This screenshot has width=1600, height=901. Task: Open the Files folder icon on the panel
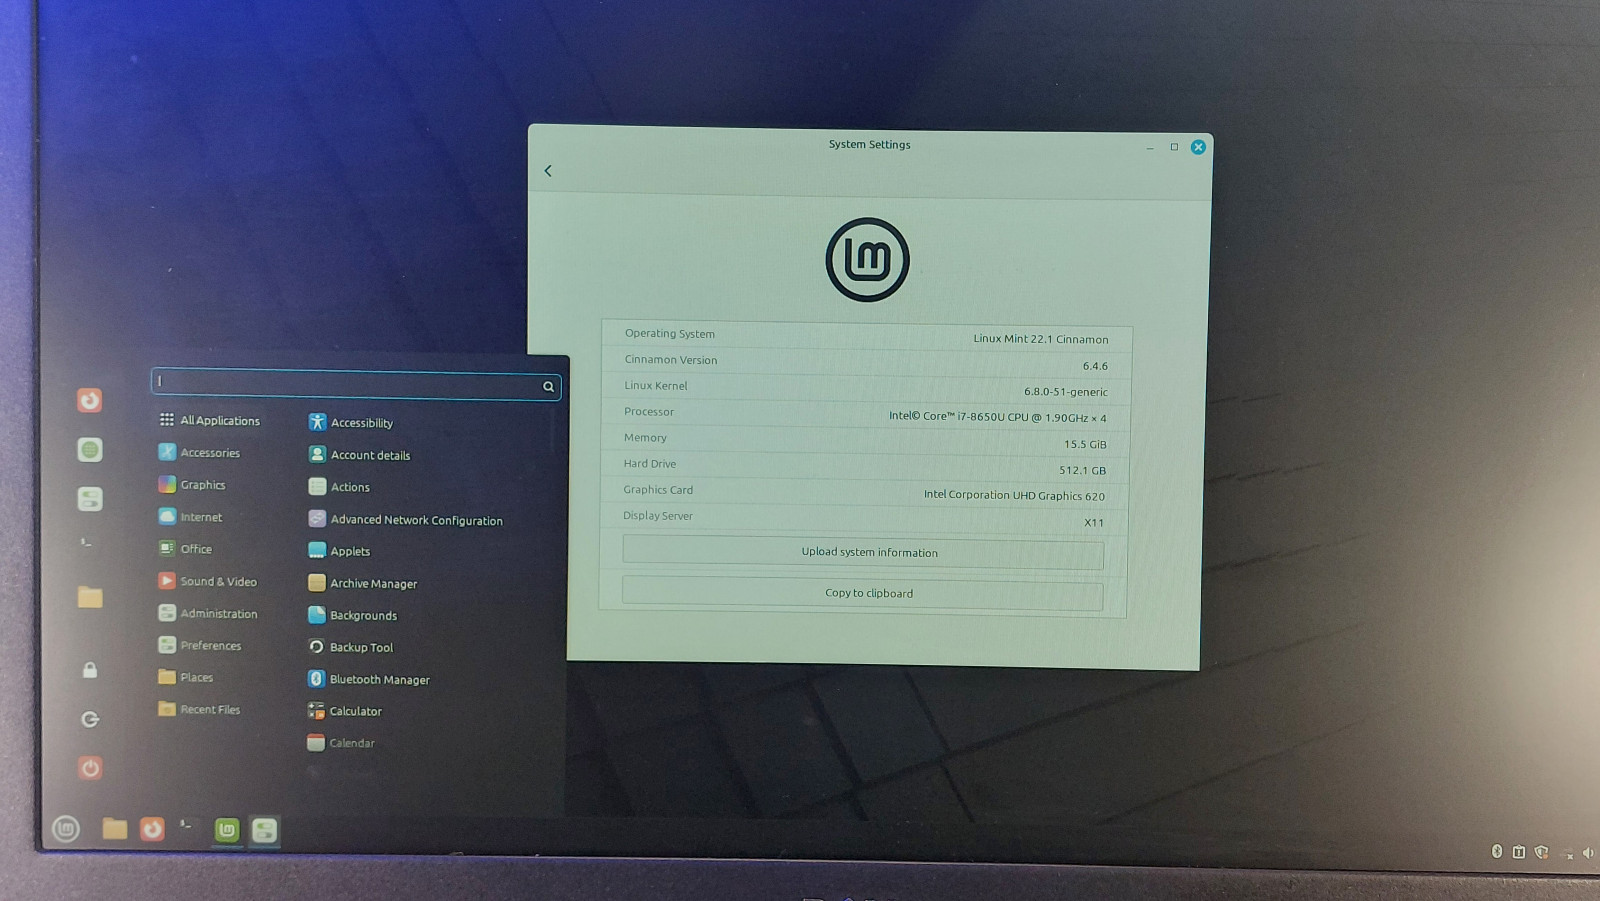[x=115, y=829]
